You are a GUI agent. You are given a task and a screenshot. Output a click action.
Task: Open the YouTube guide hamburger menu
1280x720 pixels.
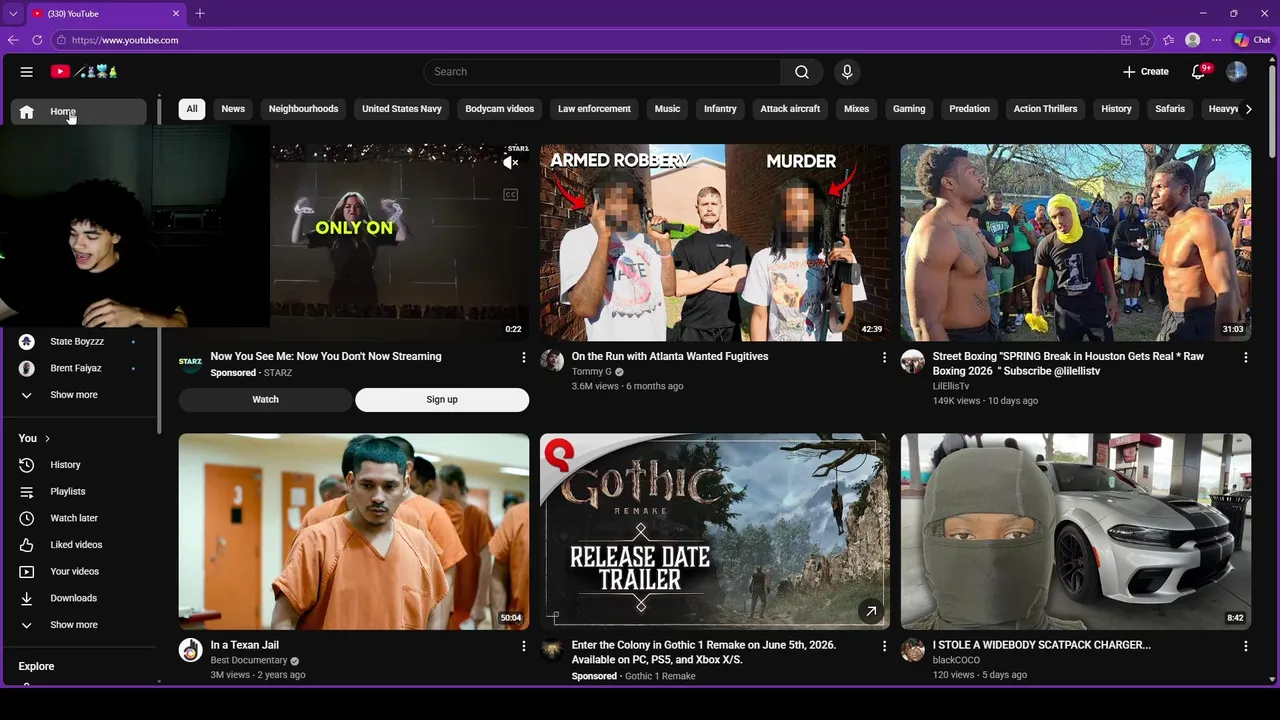27,72
